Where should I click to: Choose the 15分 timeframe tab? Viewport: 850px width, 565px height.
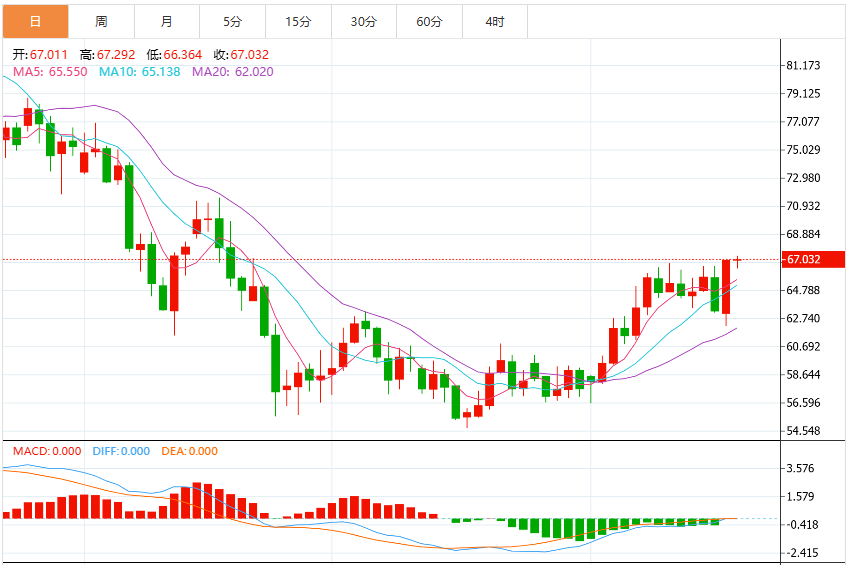coord(298,22)
